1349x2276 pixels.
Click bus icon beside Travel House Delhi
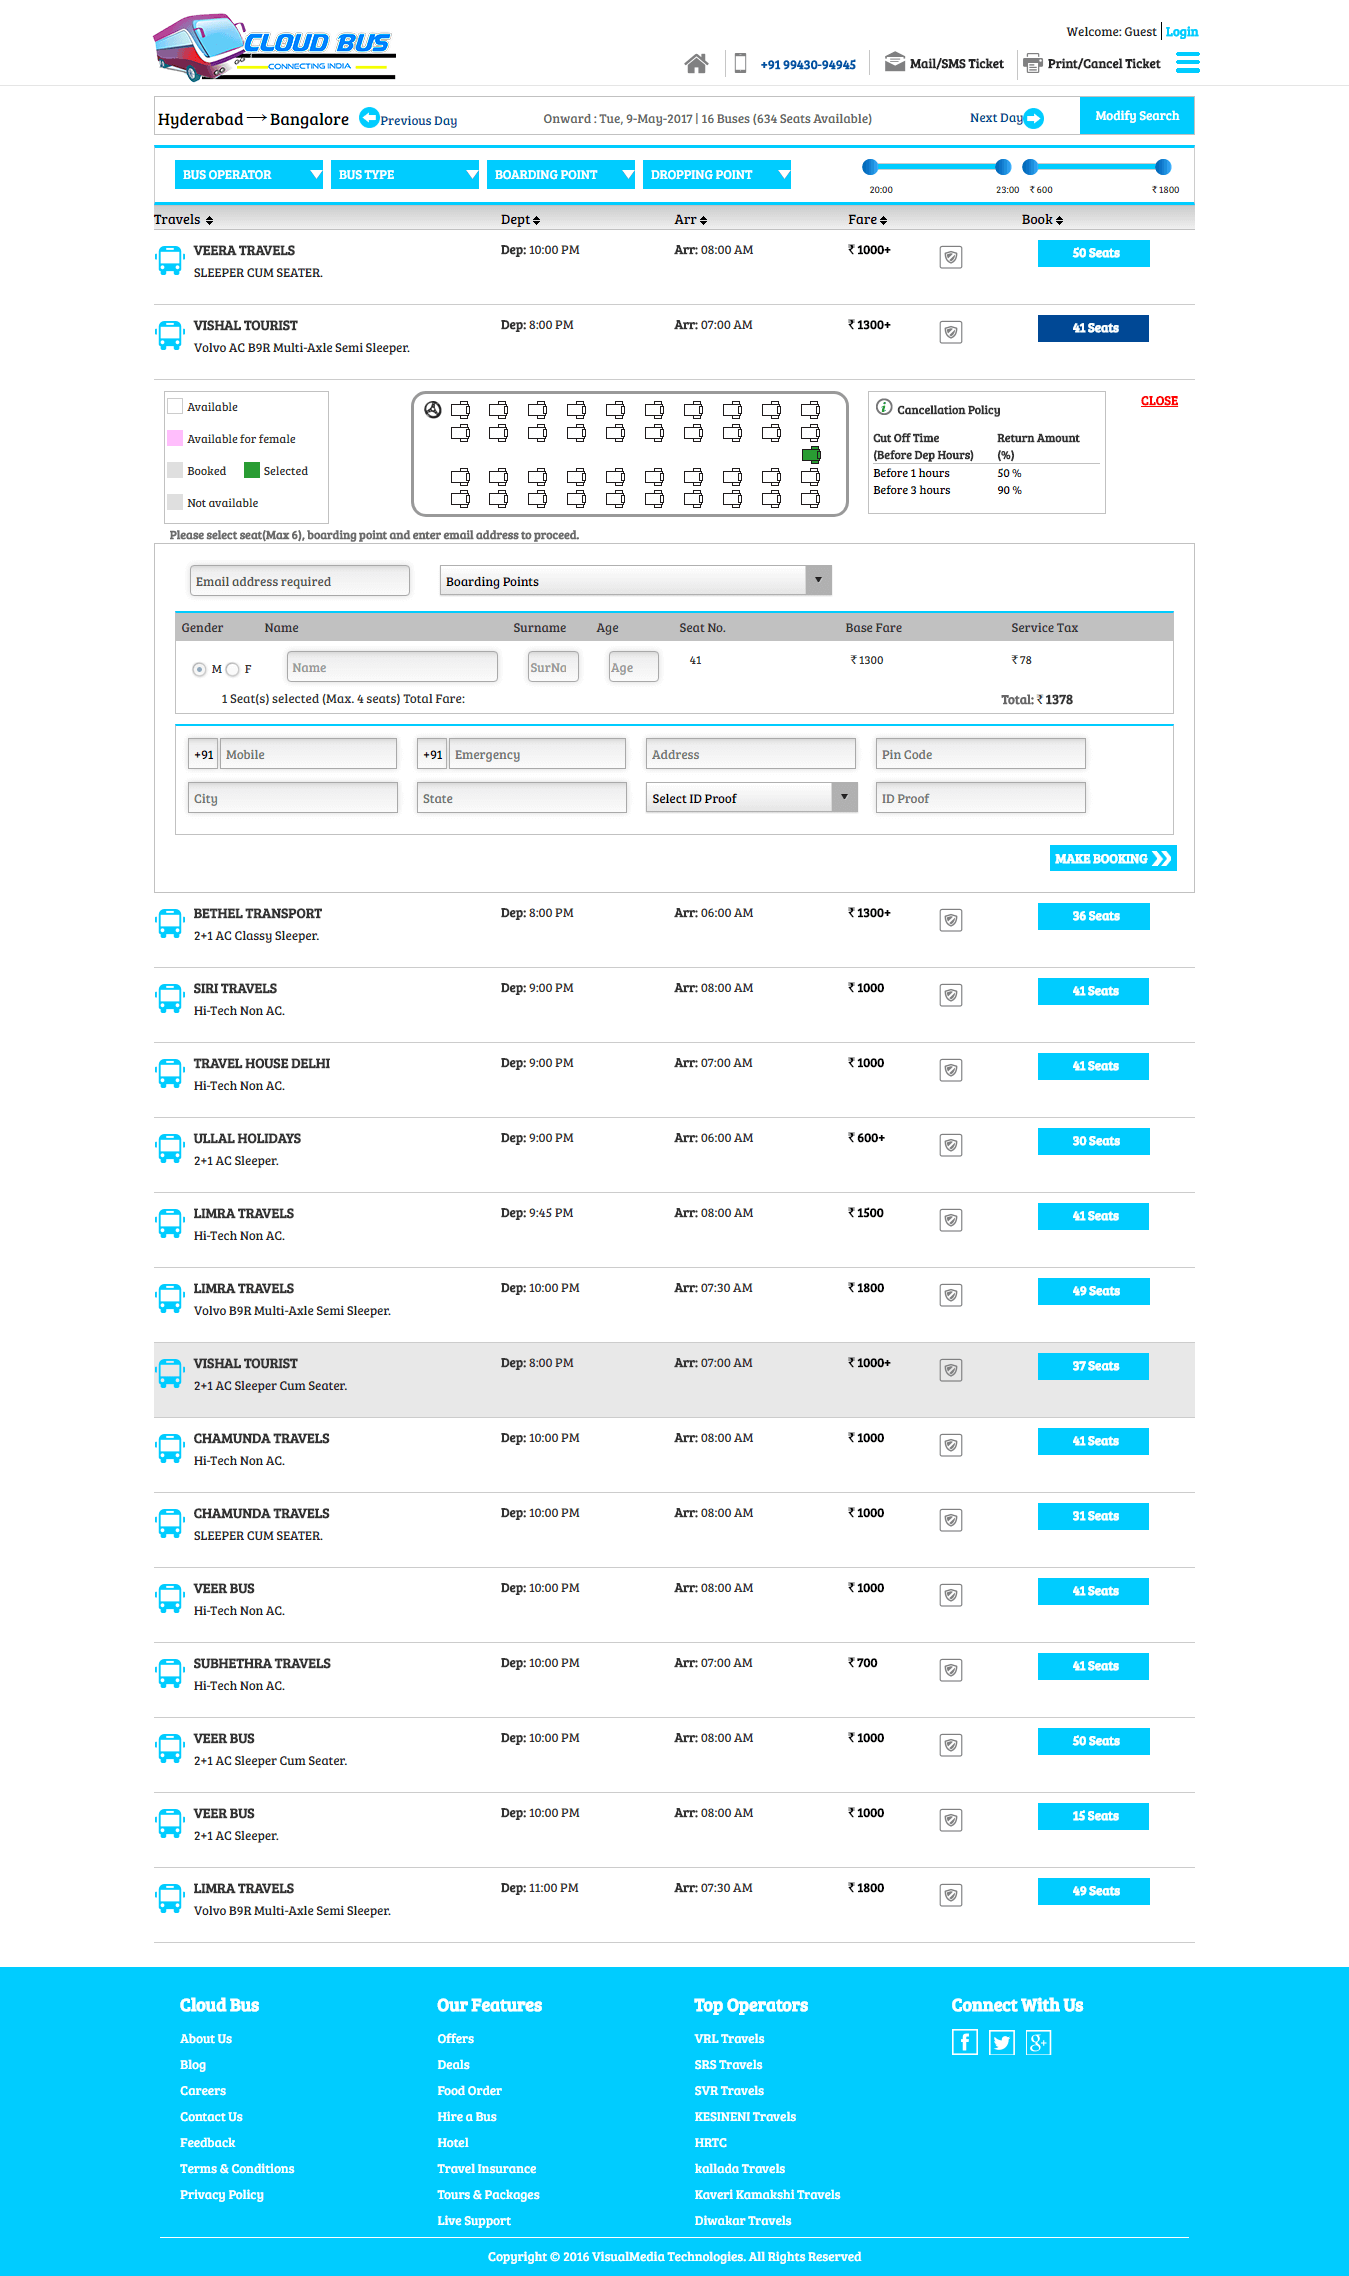pyautogui.click(x=170, y=1073)
